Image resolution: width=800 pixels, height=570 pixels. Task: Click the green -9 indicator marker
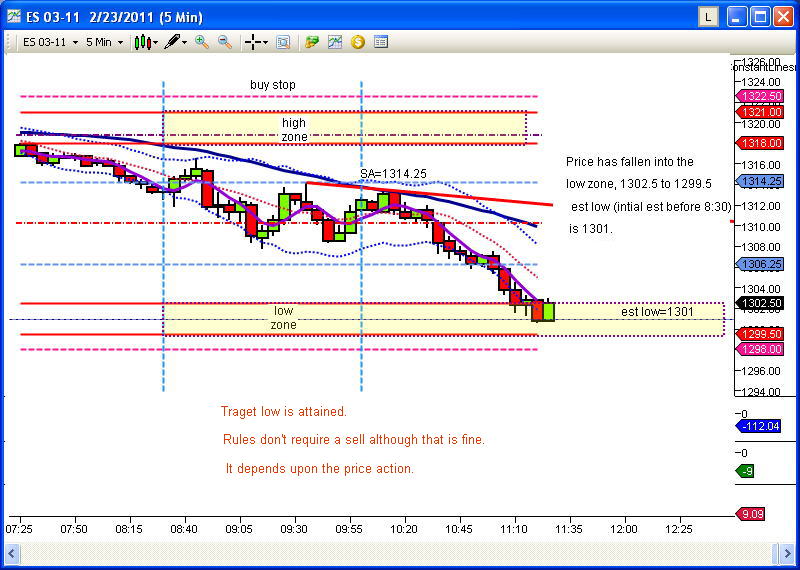pyautogui.click(x=744, y=471)
